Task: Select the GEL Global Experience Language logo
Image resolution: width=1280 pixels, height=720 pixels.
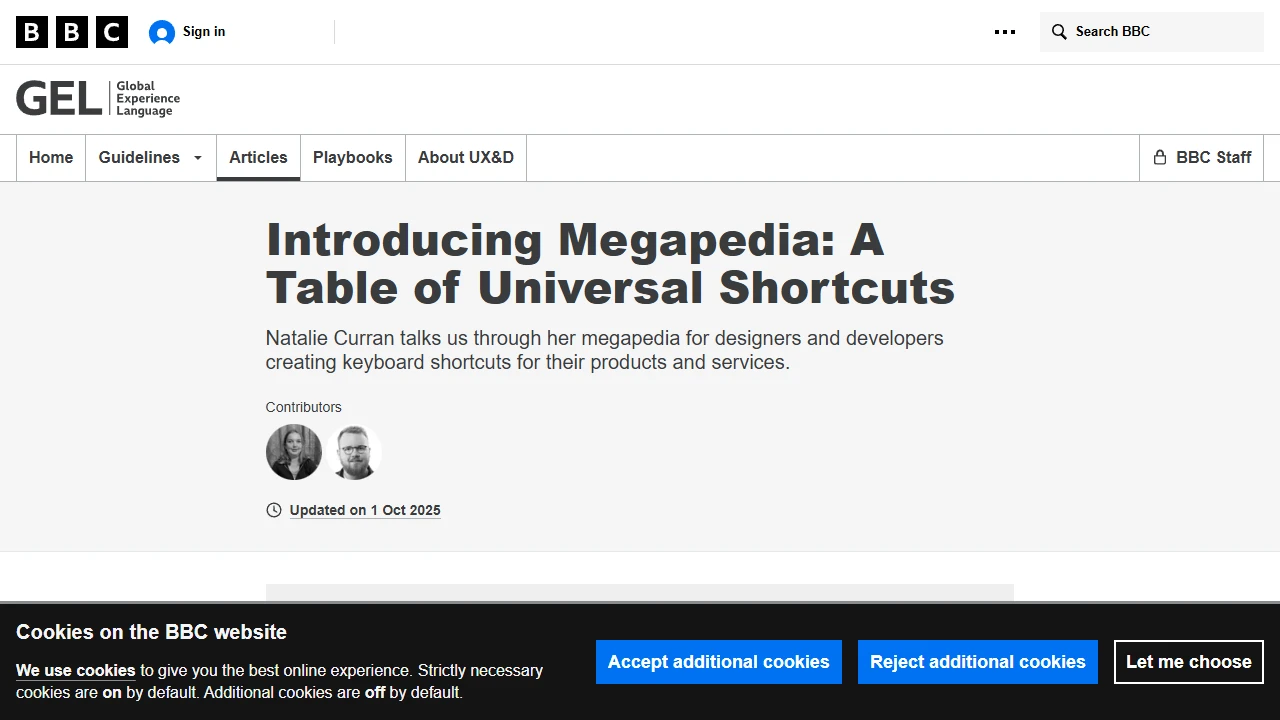Action: pos(97,97)
